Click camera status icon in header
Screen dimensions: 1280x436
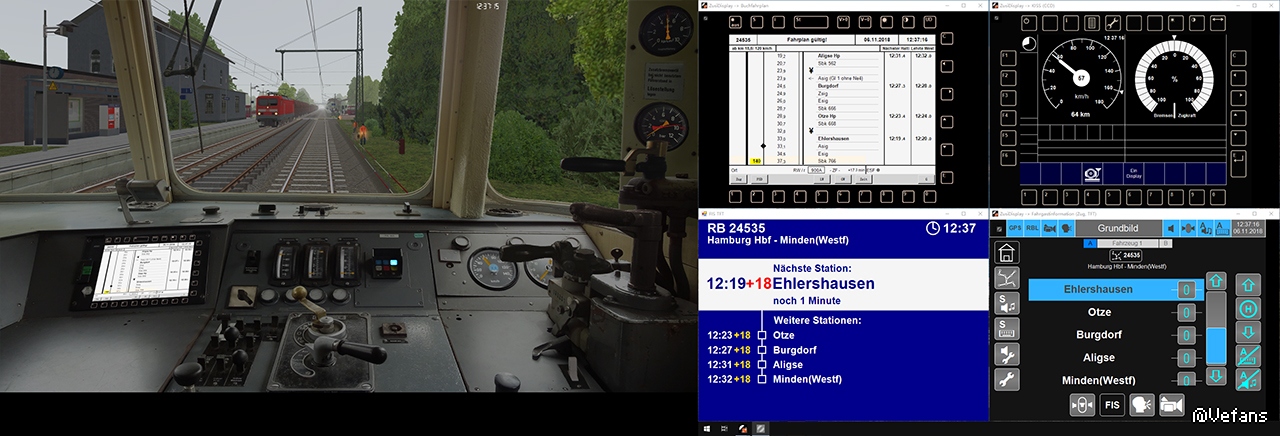[x=1050, y=228]
